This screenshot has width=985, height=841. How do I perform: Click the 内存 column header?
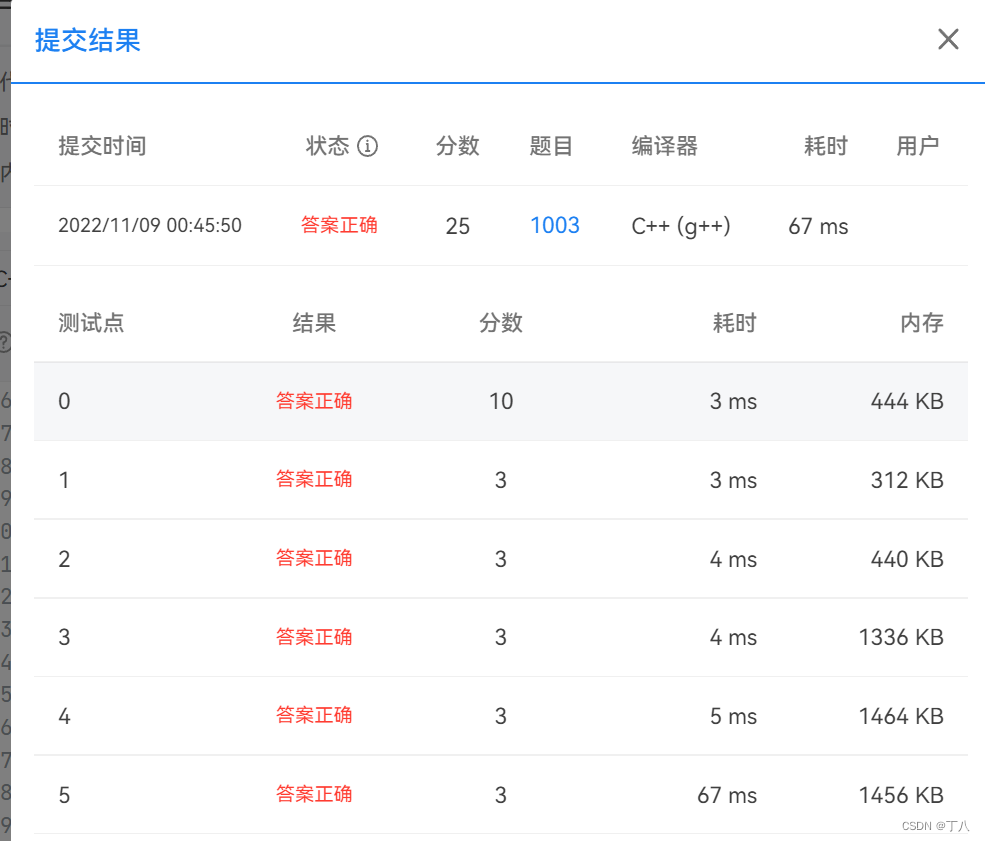tap(922, 323)
